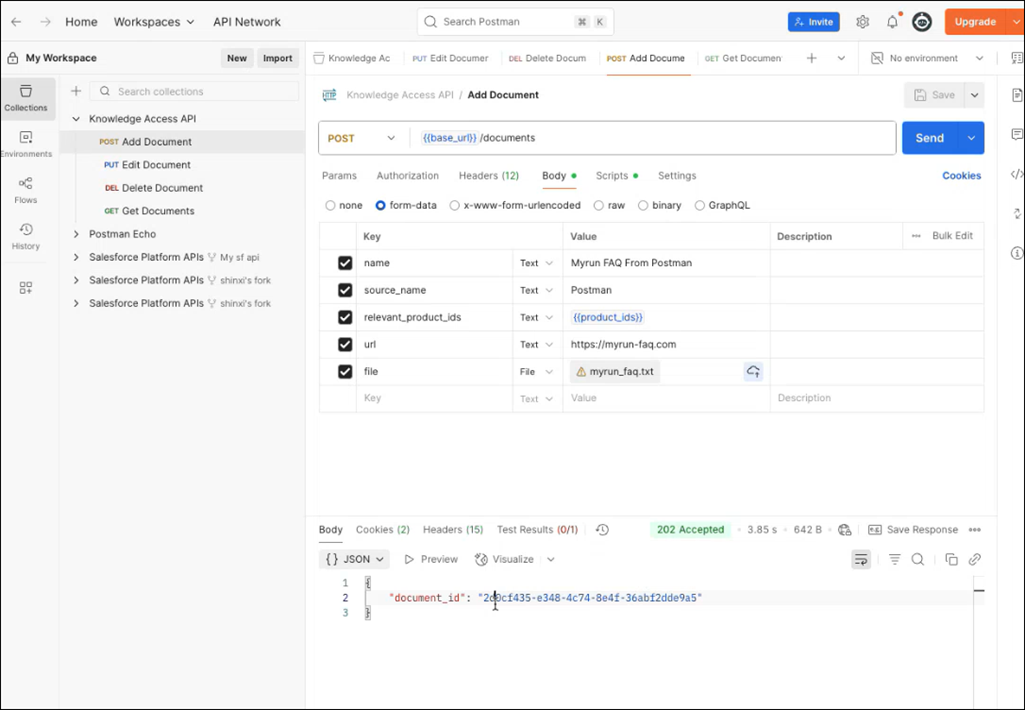Open the Flows sidebar panel

pyautogui.click(x=26, y=190)
